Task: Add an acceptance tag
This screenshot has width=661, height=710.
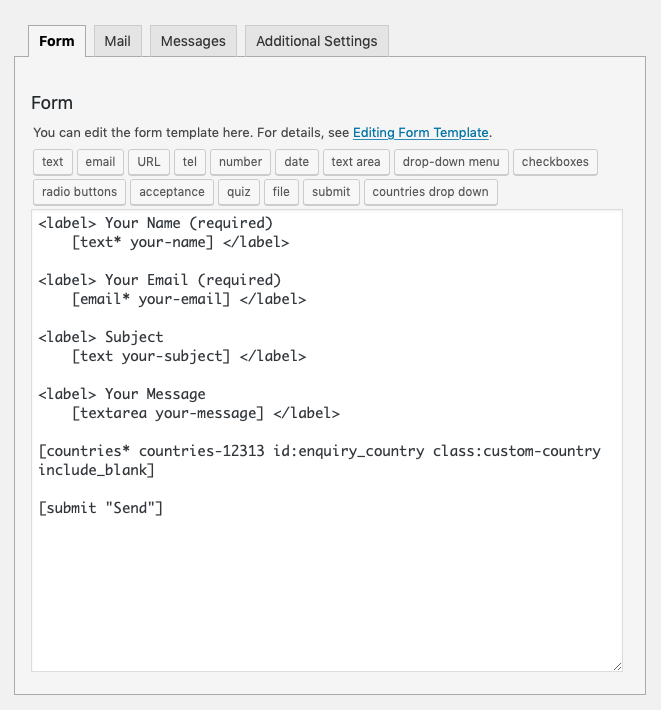Action: (172, 192)
